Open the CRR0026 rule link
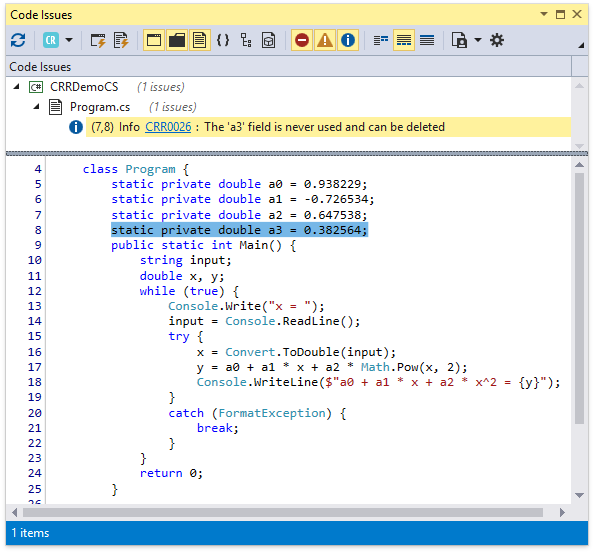The width and height of the screenshot is (594, 553). [x=168, y=127]
